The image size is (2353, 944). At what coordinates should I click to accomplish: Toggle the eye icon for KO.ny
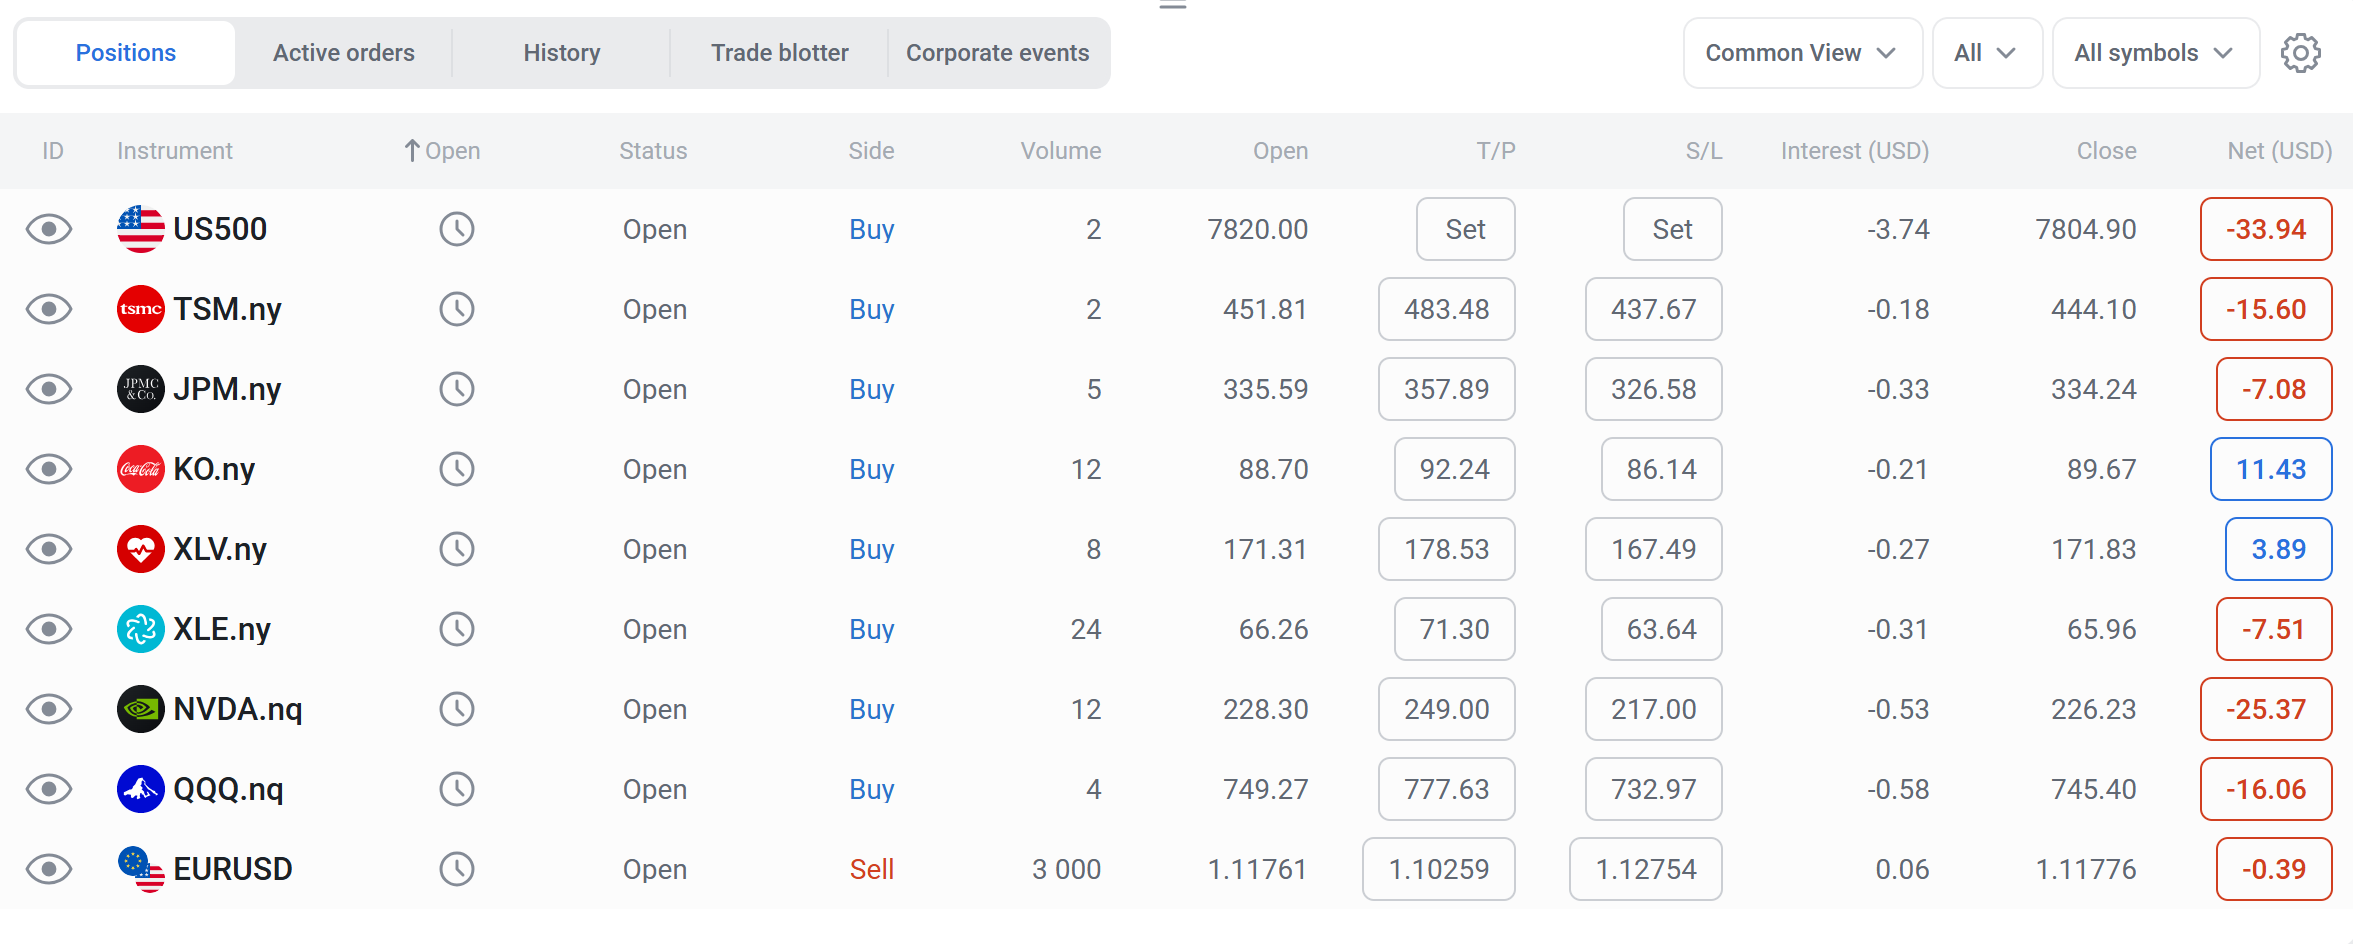tap(49, 469)
